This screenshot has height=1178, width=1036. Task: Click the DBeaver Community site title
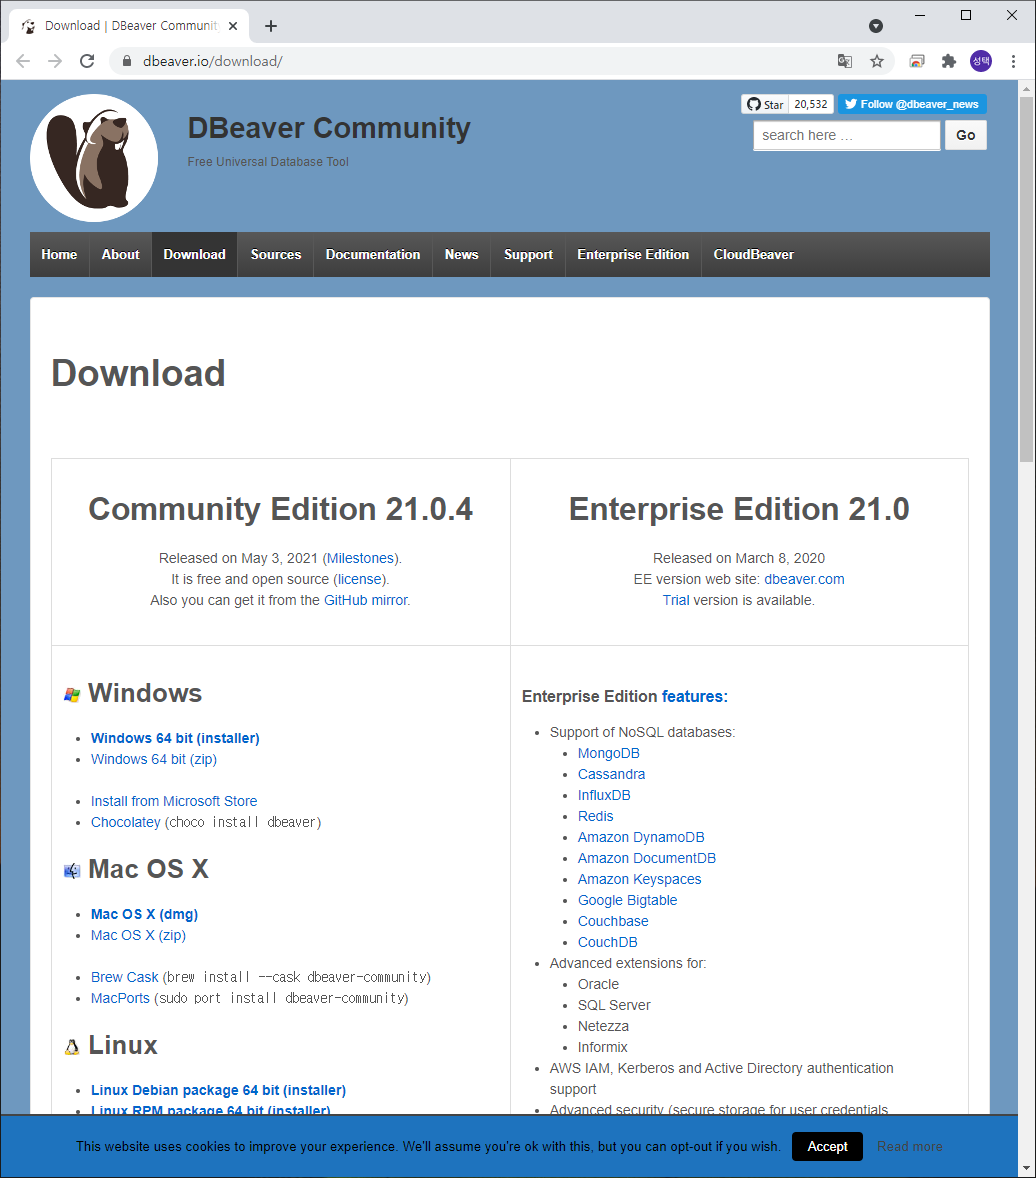click(329, 128)
